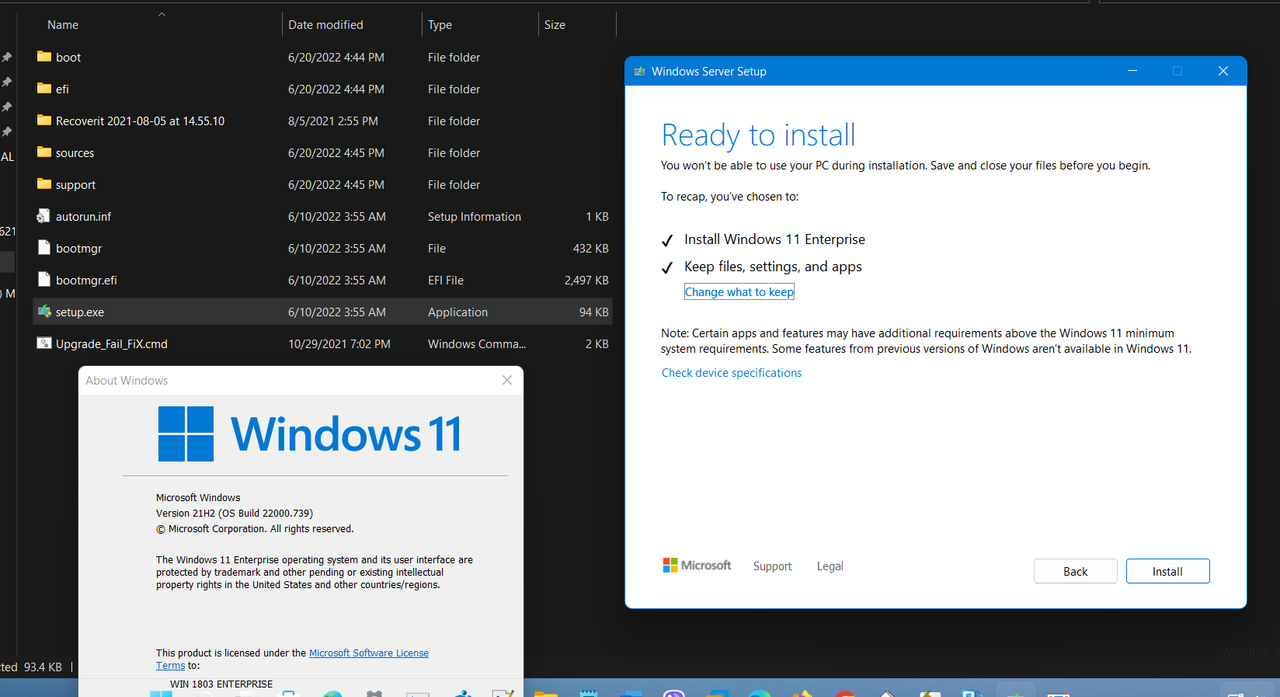Minimize the Windows Server Setup window
This screenshot has height=697, width=1280.
point(1133,71)
